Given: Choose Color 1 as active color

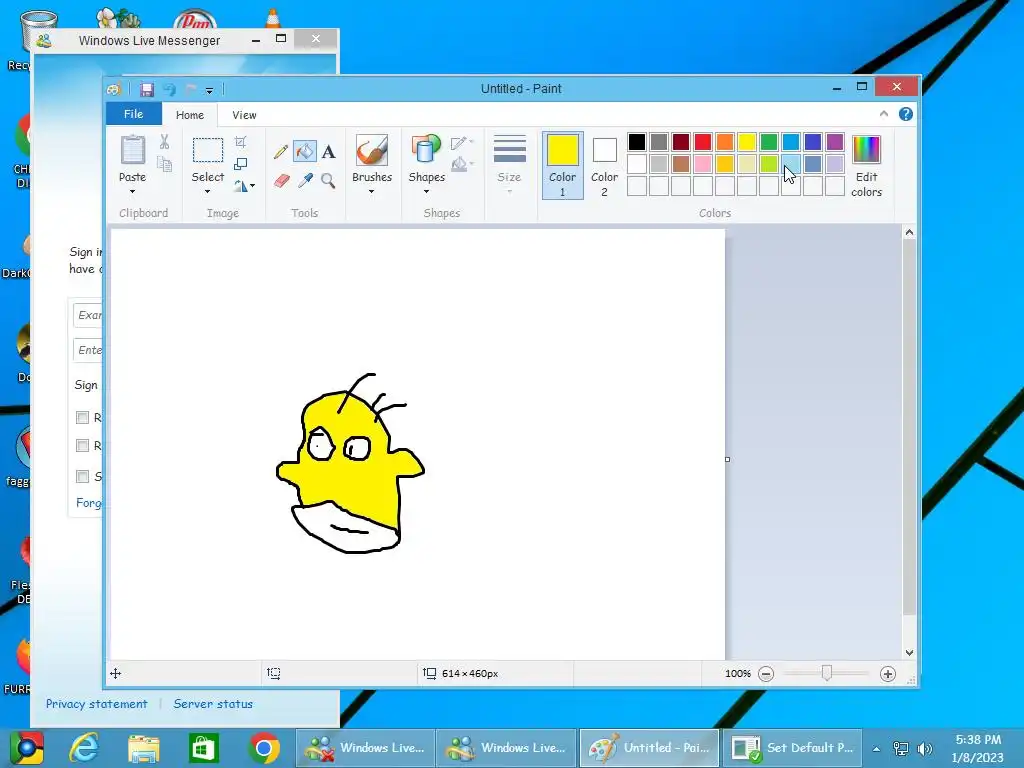Looking at the screenshot, I should tap(562, 166).
